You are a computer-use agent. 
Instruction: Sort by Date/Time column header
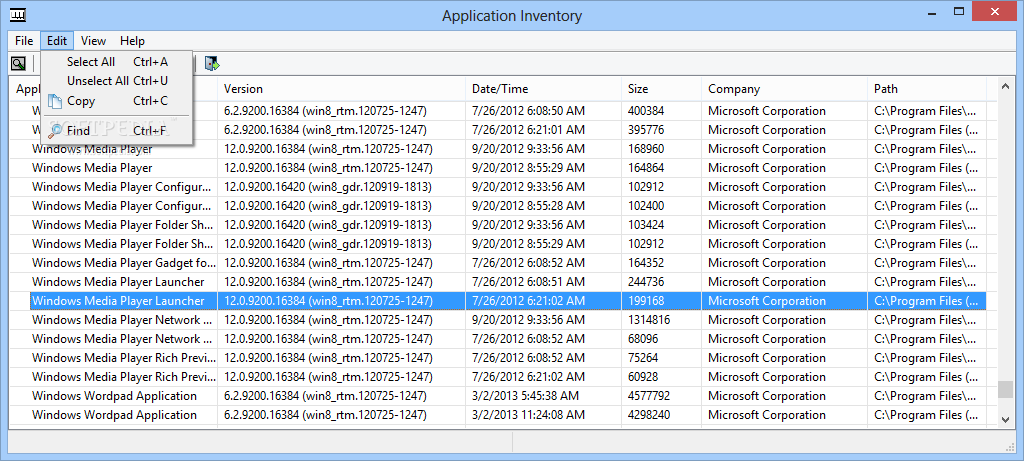(544, 89)
